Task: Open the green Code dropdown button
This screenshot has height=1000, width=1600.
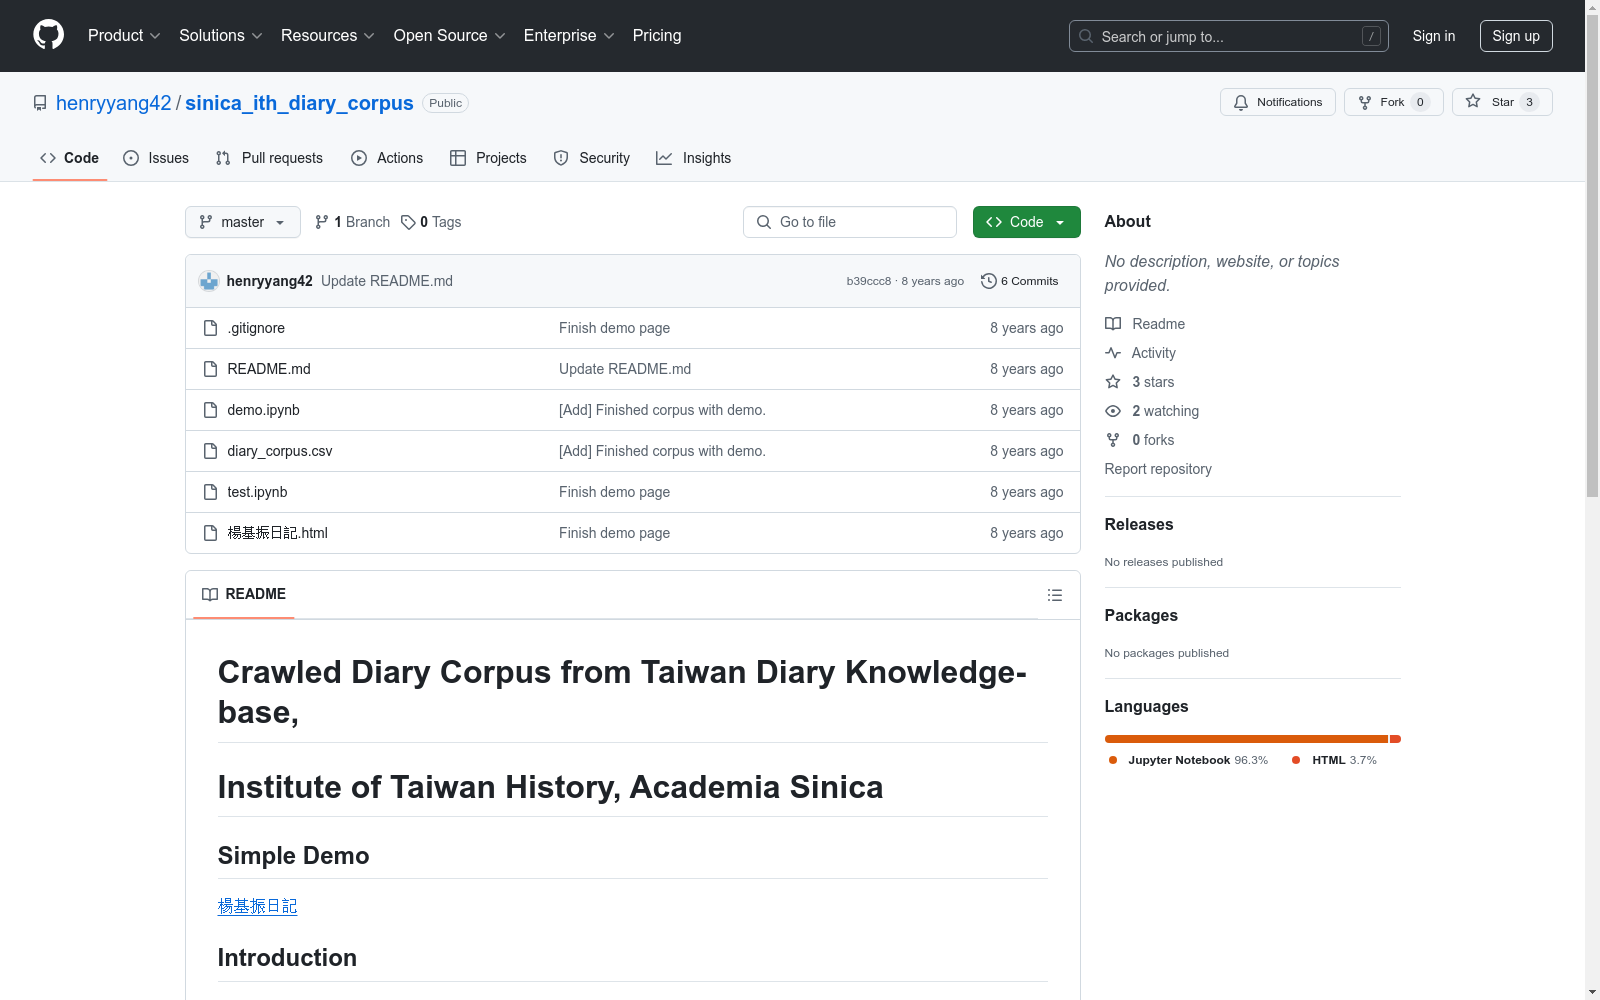Action: tap(1026, 222)
